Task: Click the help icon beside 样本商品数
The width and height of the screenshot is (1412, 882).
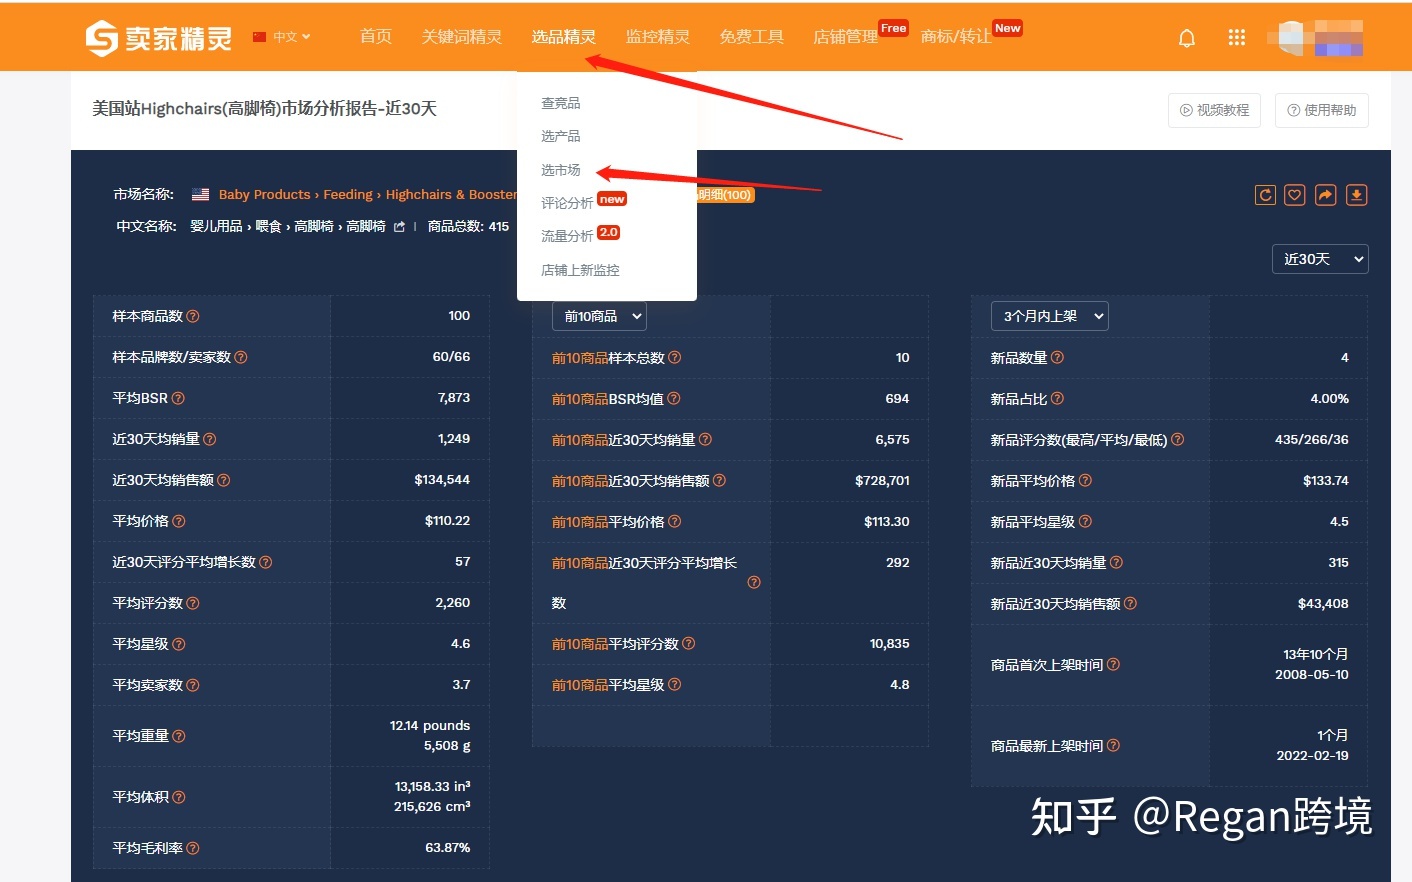Action: [x=193, y=316]
